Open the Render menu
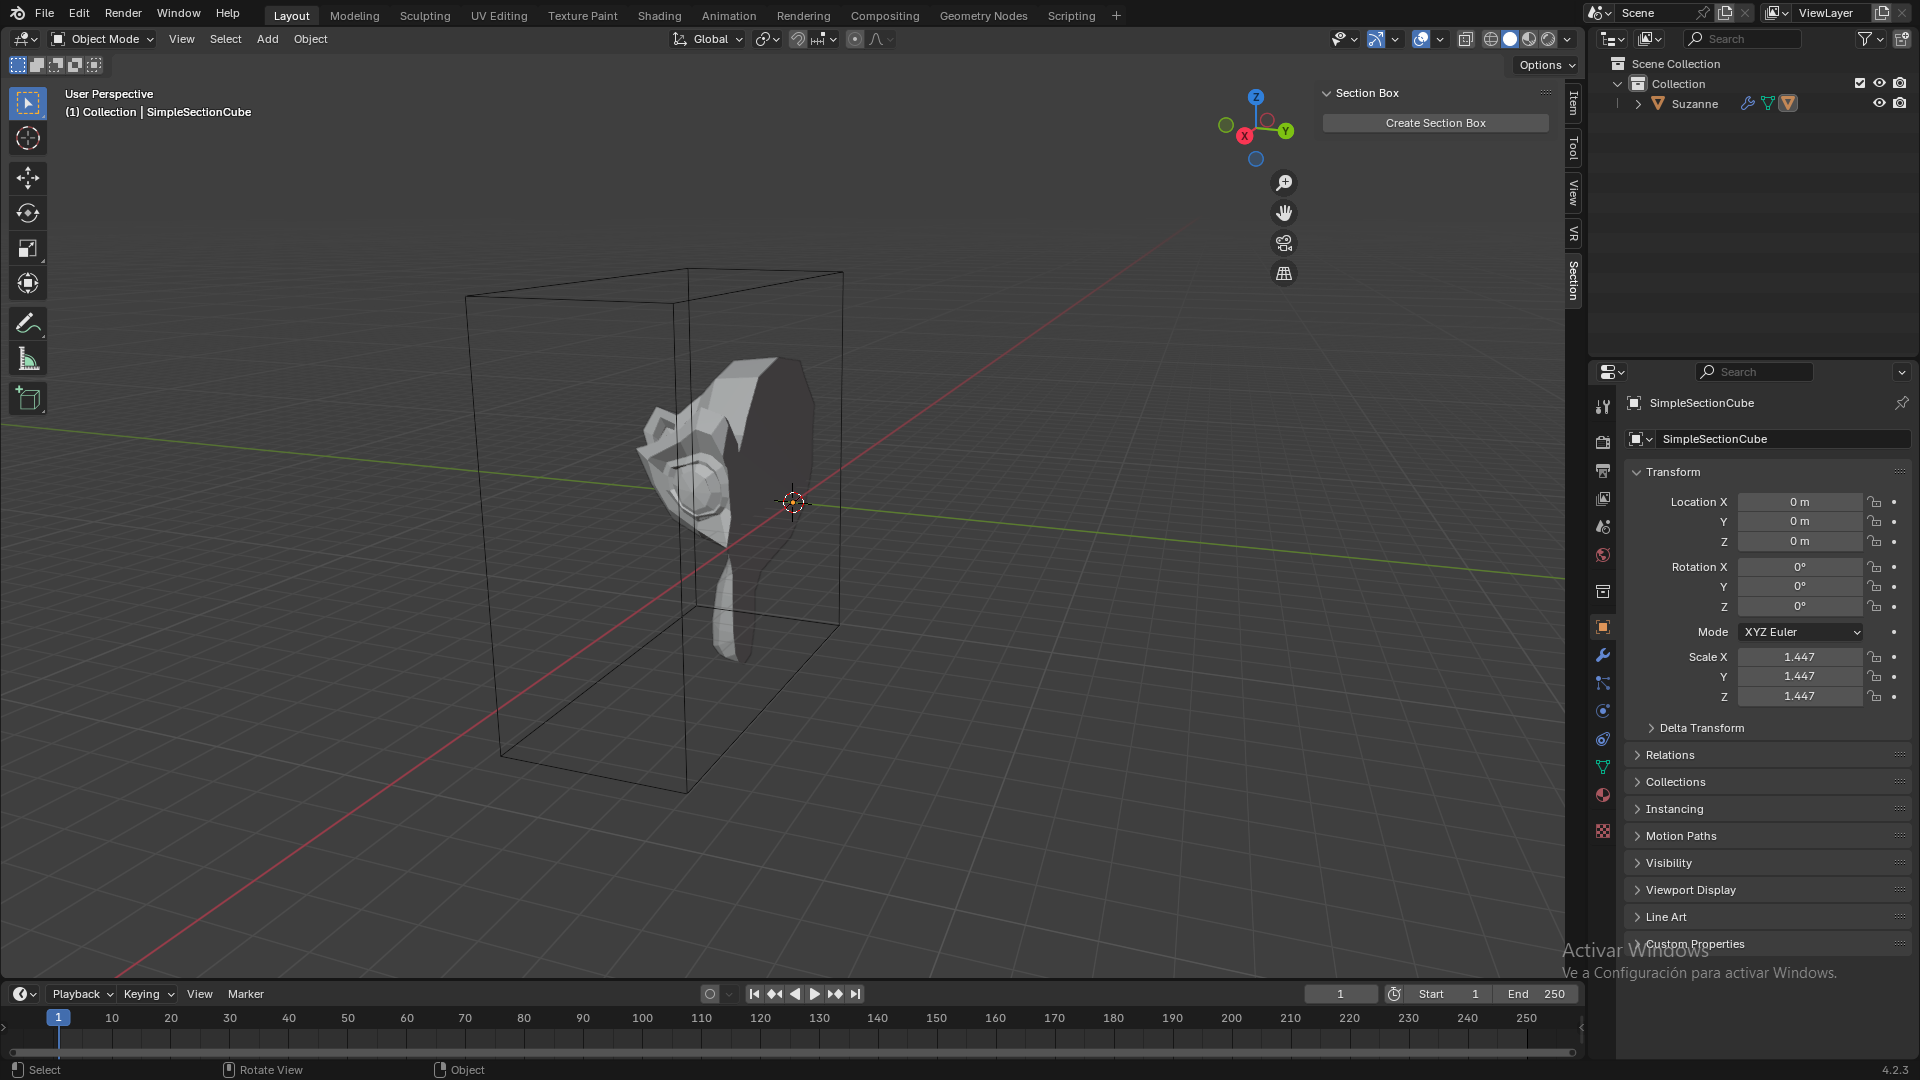Viewport: 1920px width, 1080px height. [x=123, y=13]
